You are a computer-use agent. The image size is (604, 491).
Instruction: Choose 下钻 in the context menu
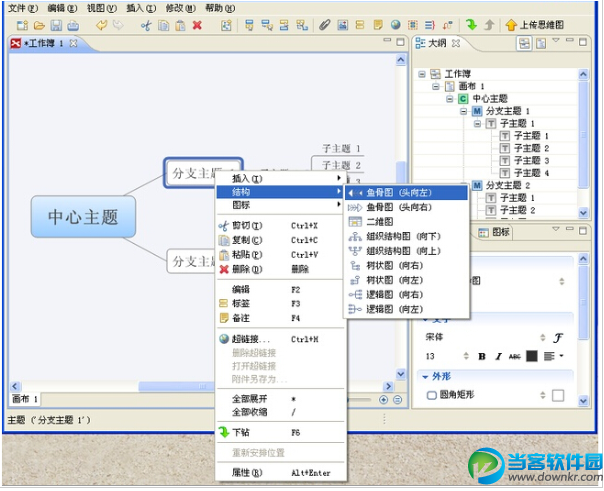tap(280, 432)
